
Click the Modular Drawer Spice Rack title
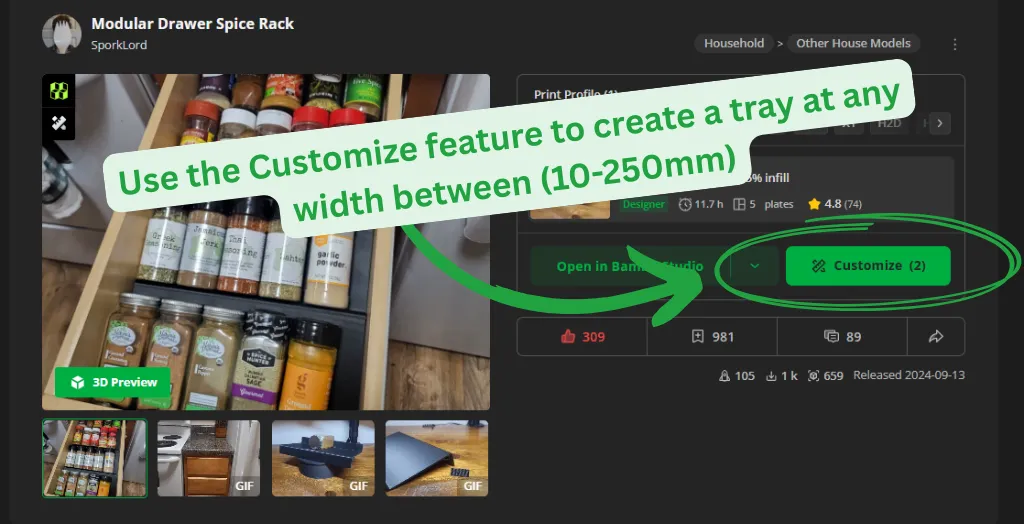193,24
